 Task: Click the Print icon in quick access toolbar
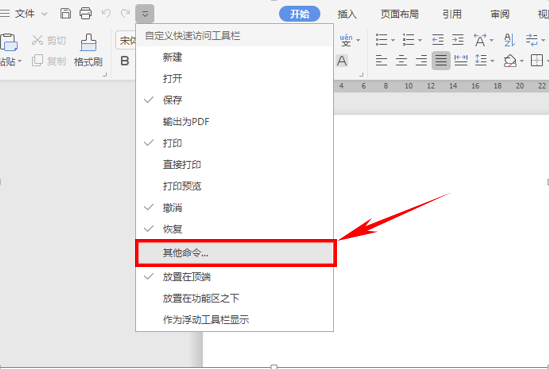pyautogui.click(x=85, y=14)
